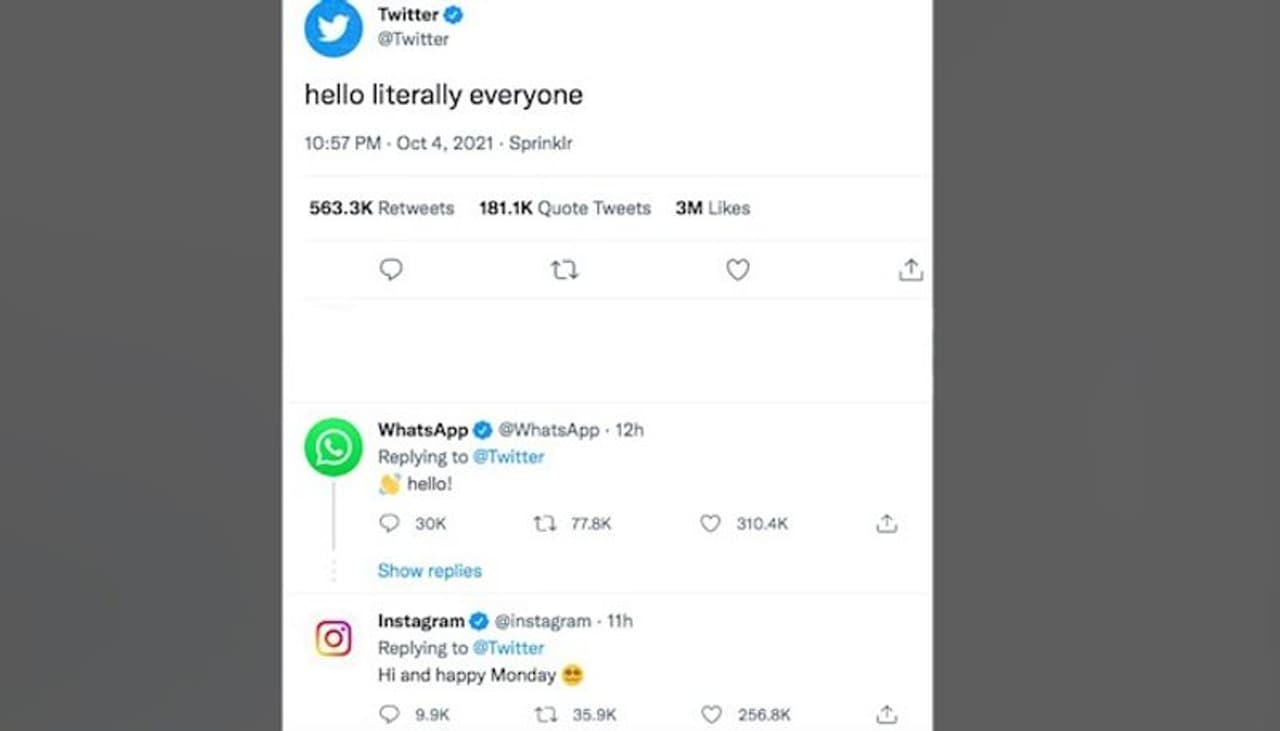Open the Twitter profile avatar
Image resolution: width=1280 pixels, height=731 pixels.
pos(333,28)
